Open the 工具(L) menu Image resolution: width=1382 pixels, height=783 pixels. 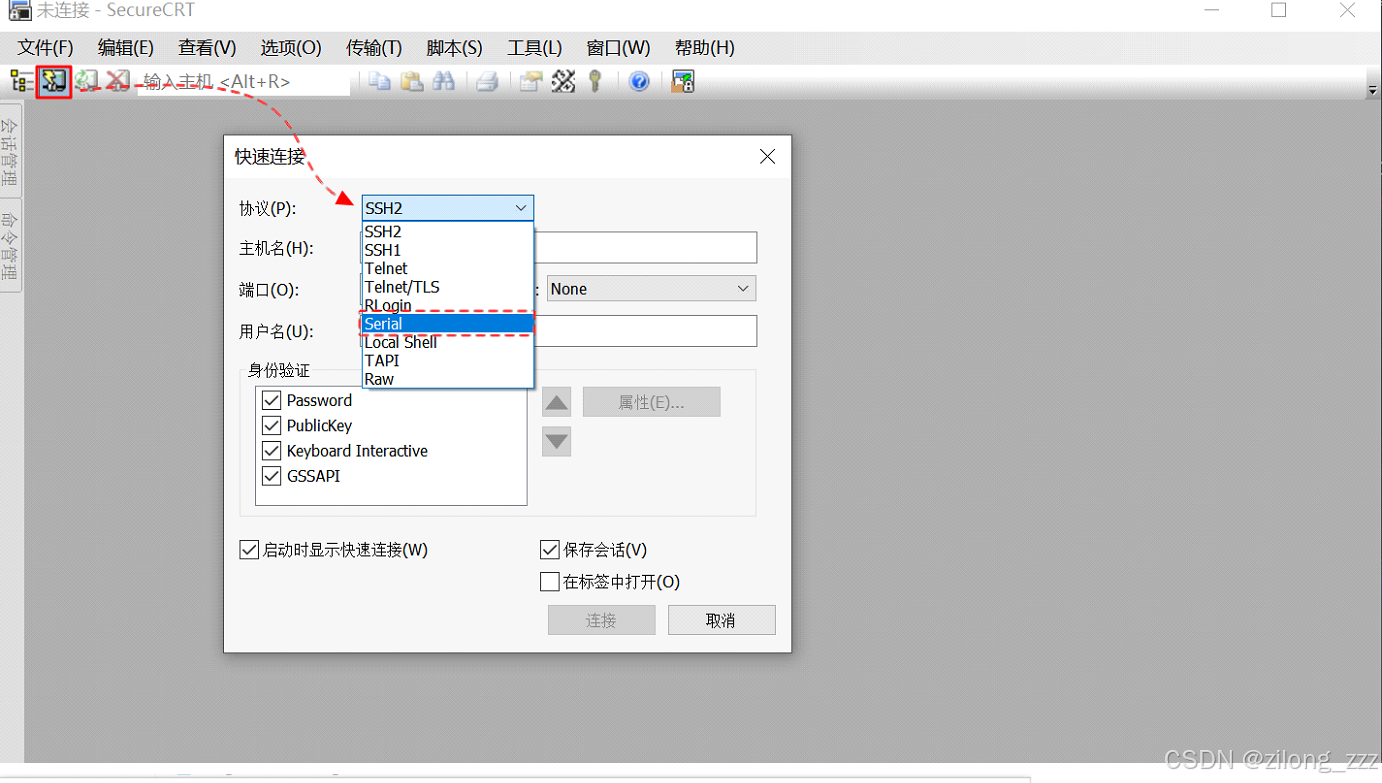coord(534,48)
